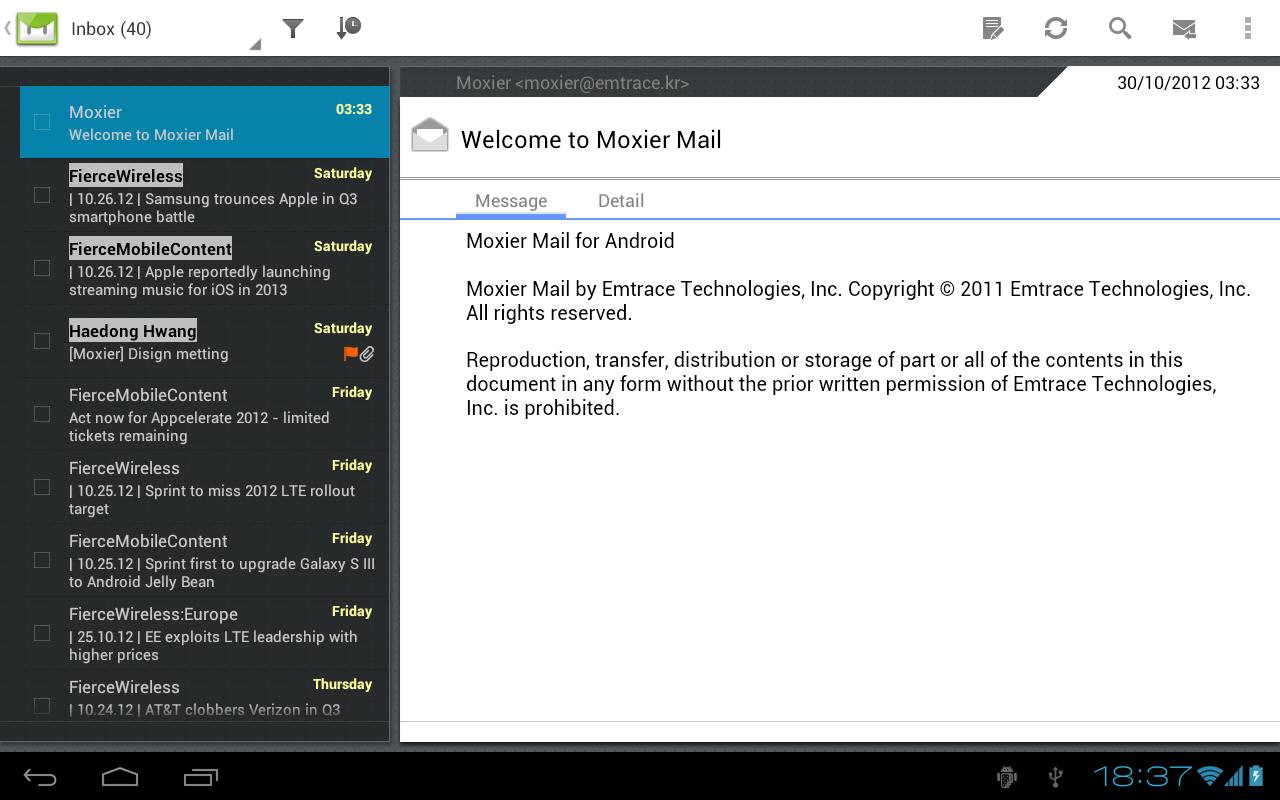Click the open envelope icon beside subject
Image resolution: width=1280 pixels, height=800 pixels.
(430, 135)
